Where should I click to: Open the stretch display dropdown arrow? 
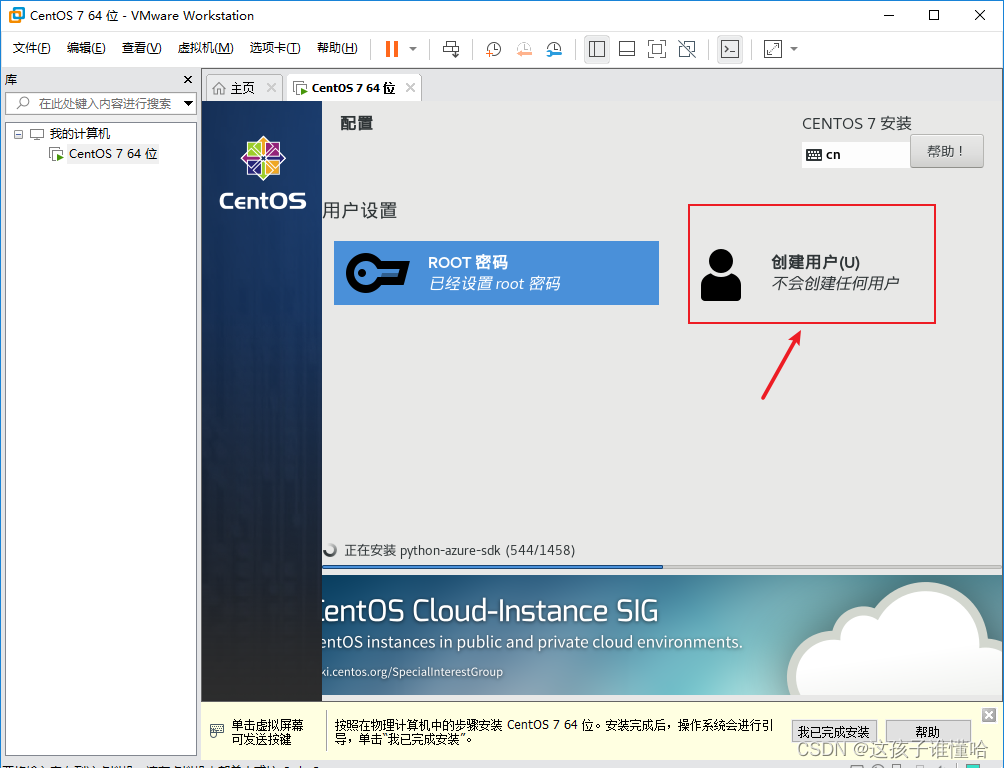(794, 49)
